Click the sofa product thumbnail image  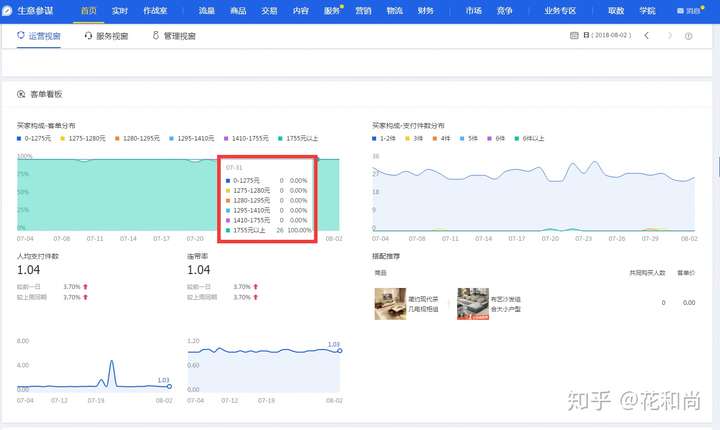click(473, 302)
